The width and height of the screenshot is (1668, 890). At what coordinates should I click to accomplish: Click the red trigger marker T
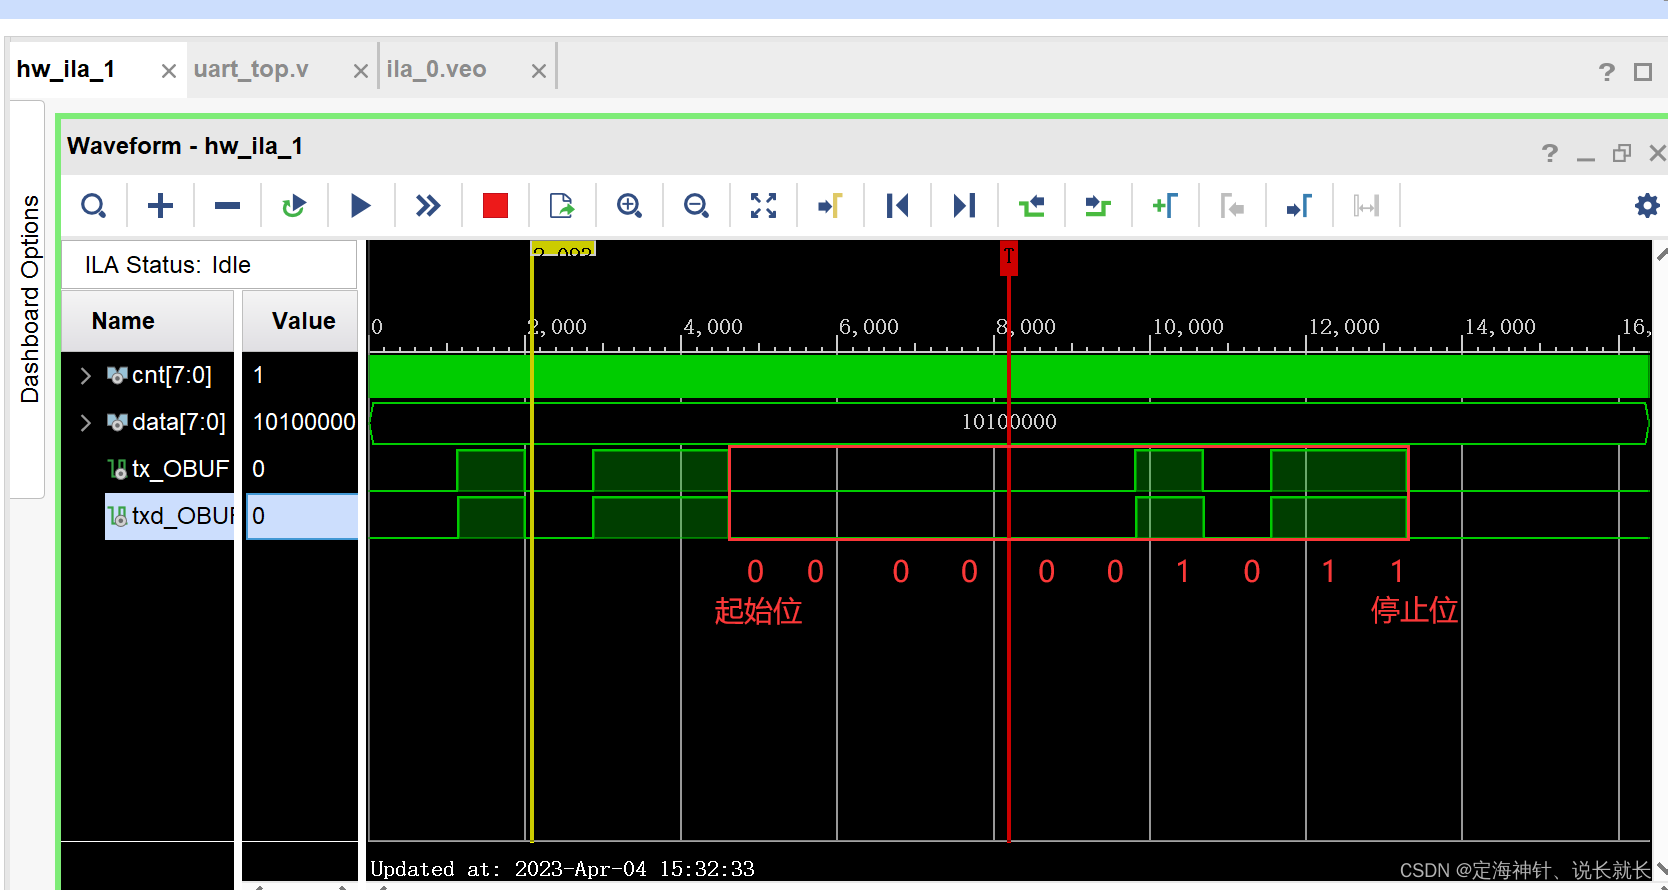1009,258
